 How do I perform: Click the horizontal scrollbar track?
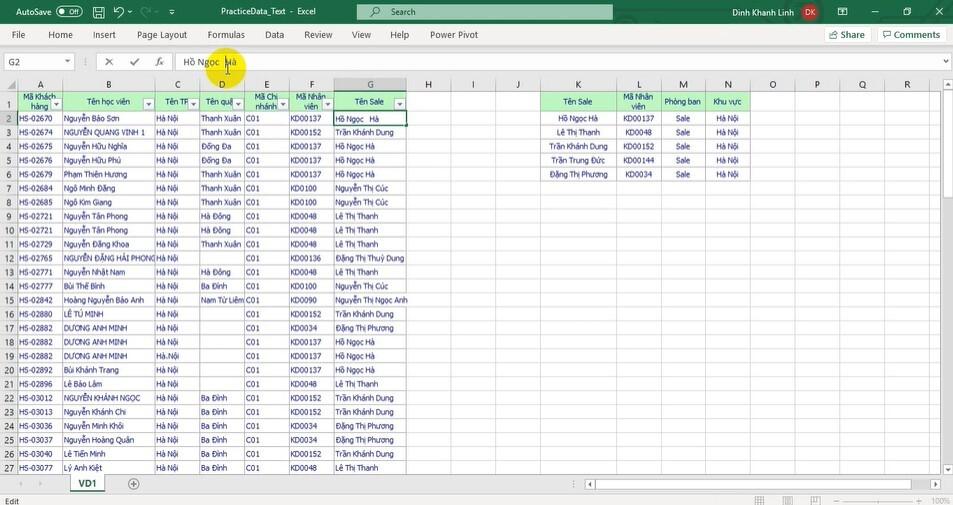(x=762, y=484)
